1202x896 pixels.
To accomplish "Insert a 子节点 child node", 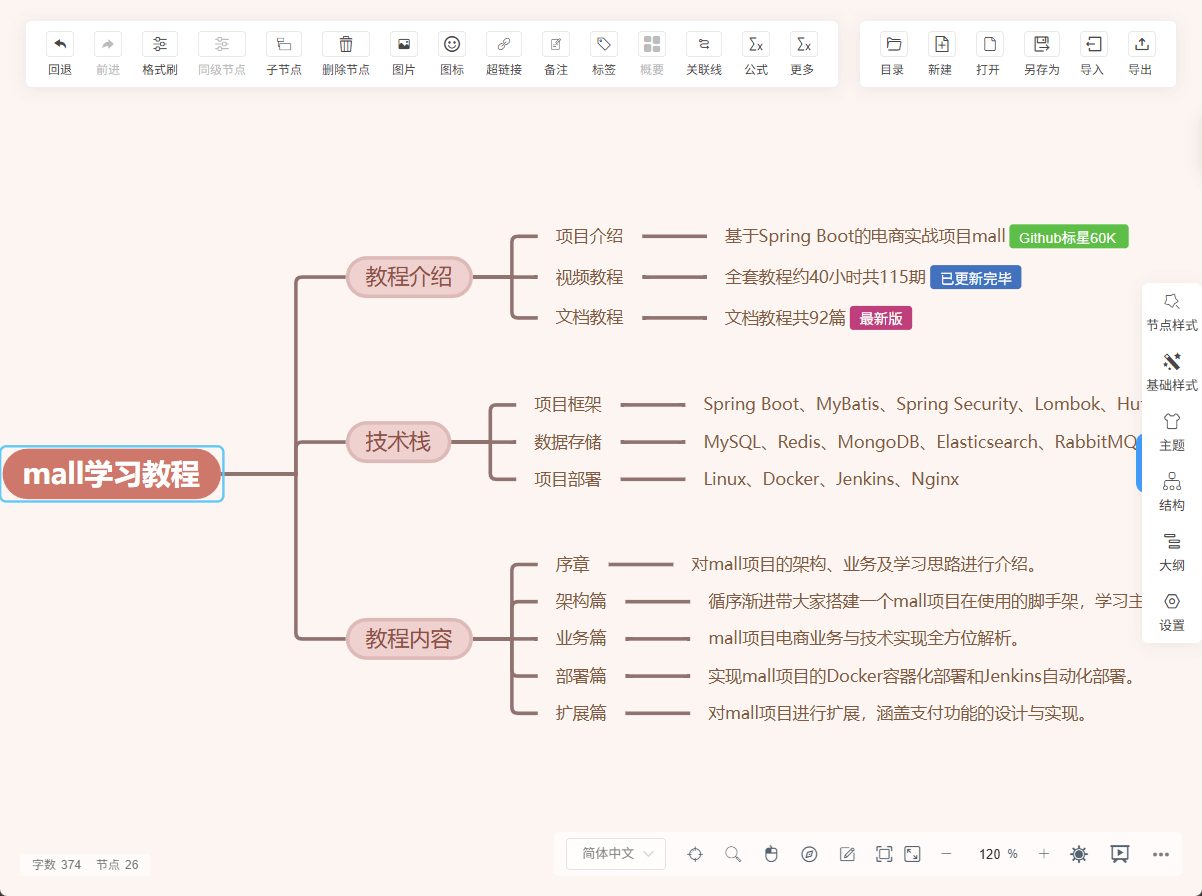I will (284, 45).
